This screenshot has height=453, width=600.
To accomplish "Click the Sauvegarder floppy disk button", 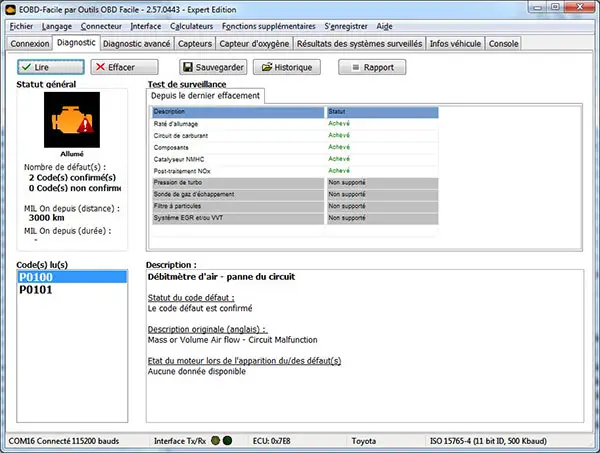I will point(213,67).
